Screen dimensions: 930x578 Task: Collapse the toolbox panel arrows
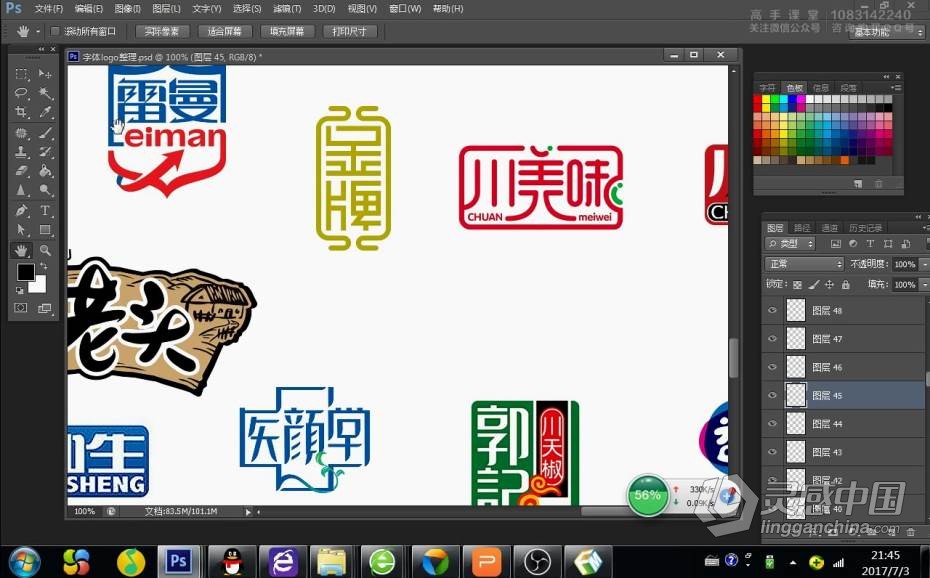tap(41, 49)
